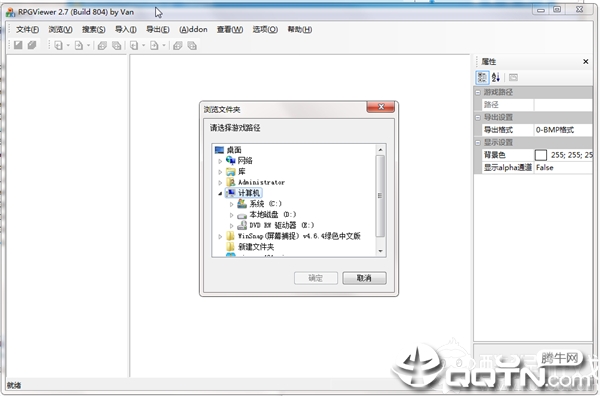Screen dimensions: 600x396
Task: Click the right-arrow page icon in first page group
Action: [x=78, y=46]
